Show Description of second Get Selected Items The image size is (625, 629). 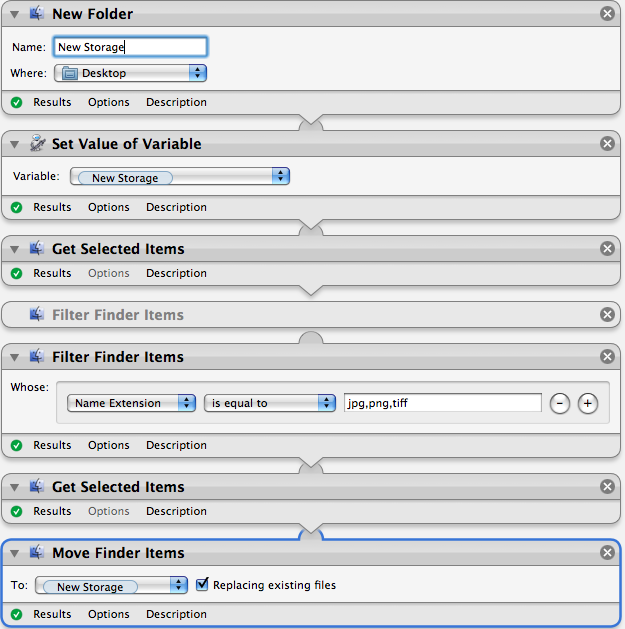point(176,511)
